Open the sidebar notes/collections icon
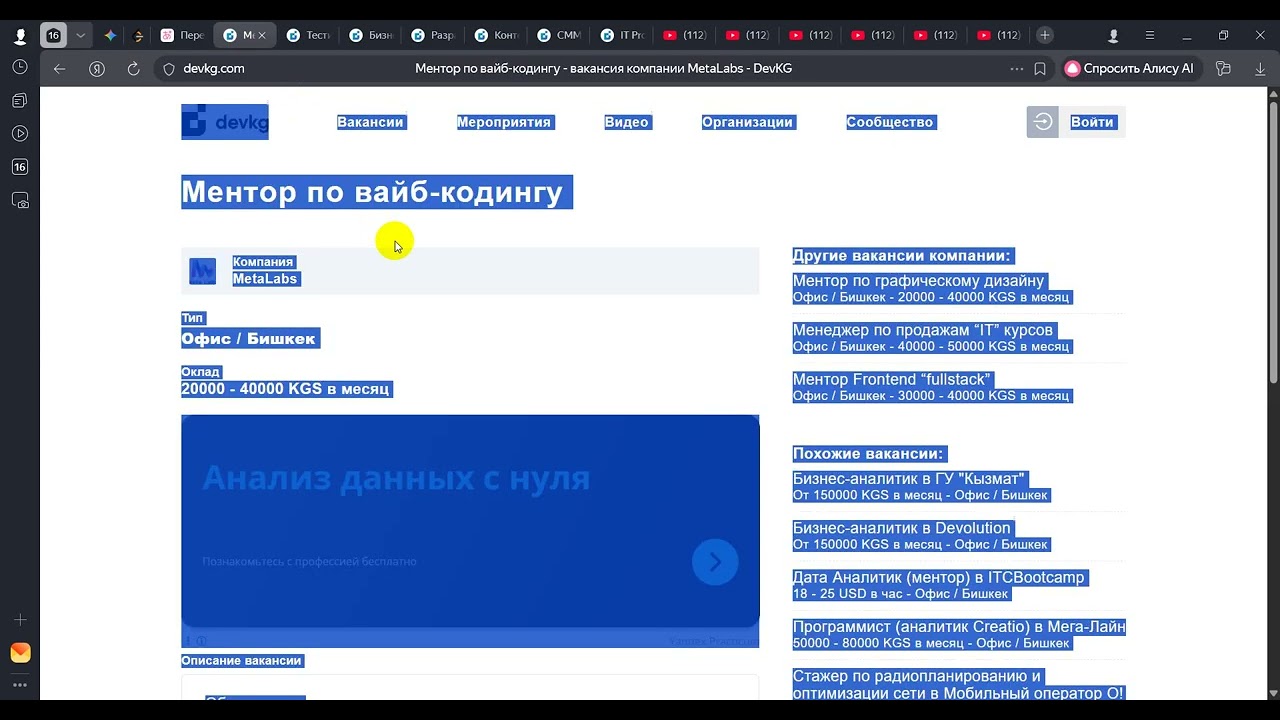The height and width of the screenshot is (720, 1280). pos(20,101)
